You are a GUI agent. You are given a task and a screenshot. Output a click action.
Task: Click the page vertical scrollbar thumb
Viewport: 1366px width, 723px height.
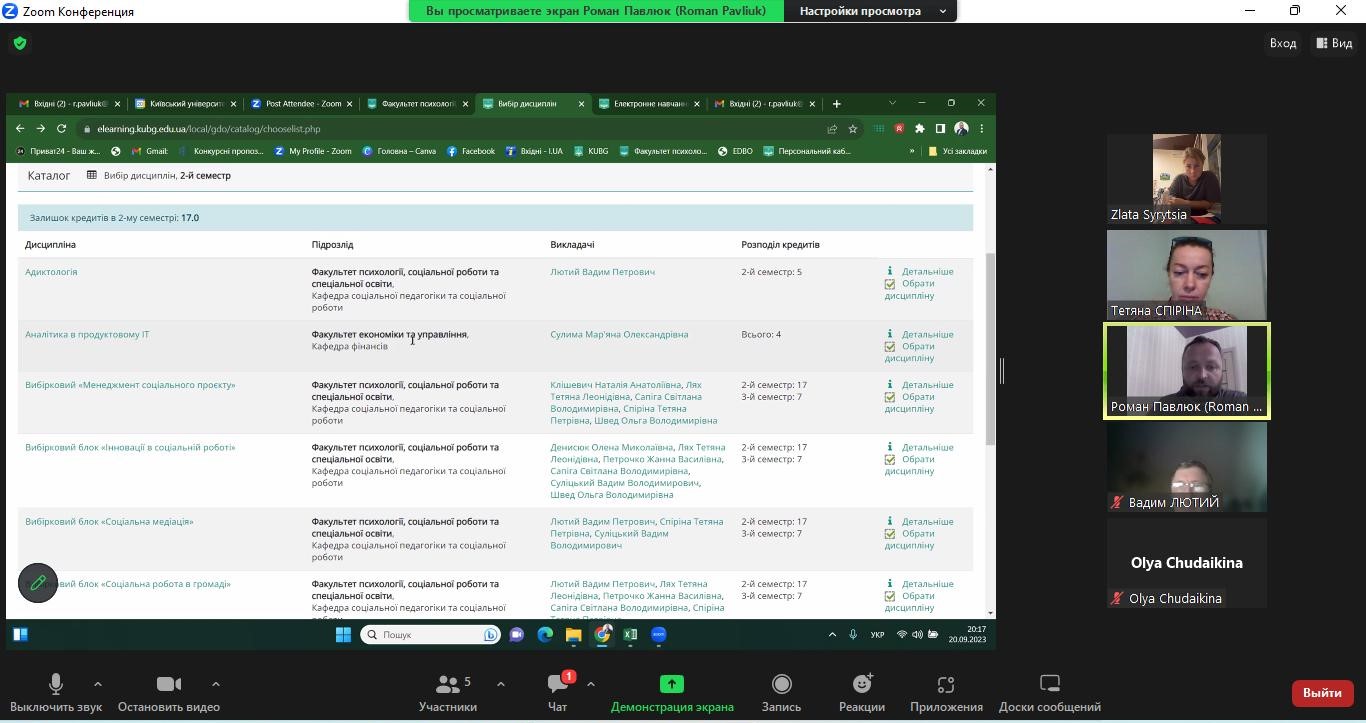pos(991,348)
